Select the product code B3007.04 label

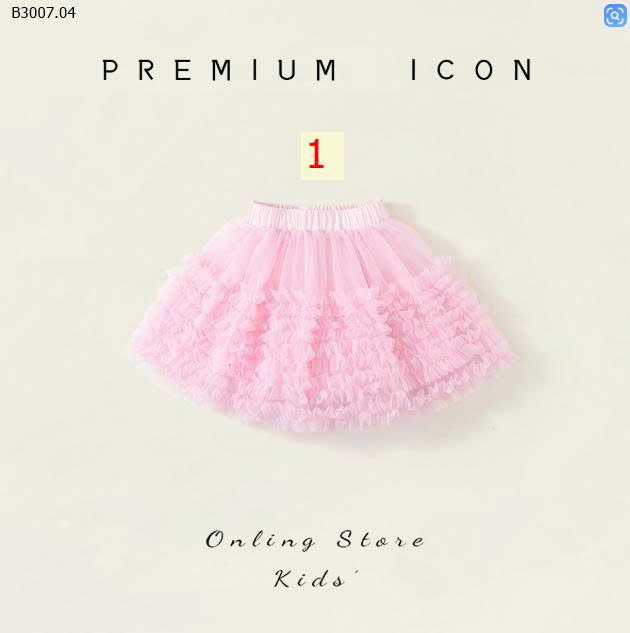[x=43, y=13]
